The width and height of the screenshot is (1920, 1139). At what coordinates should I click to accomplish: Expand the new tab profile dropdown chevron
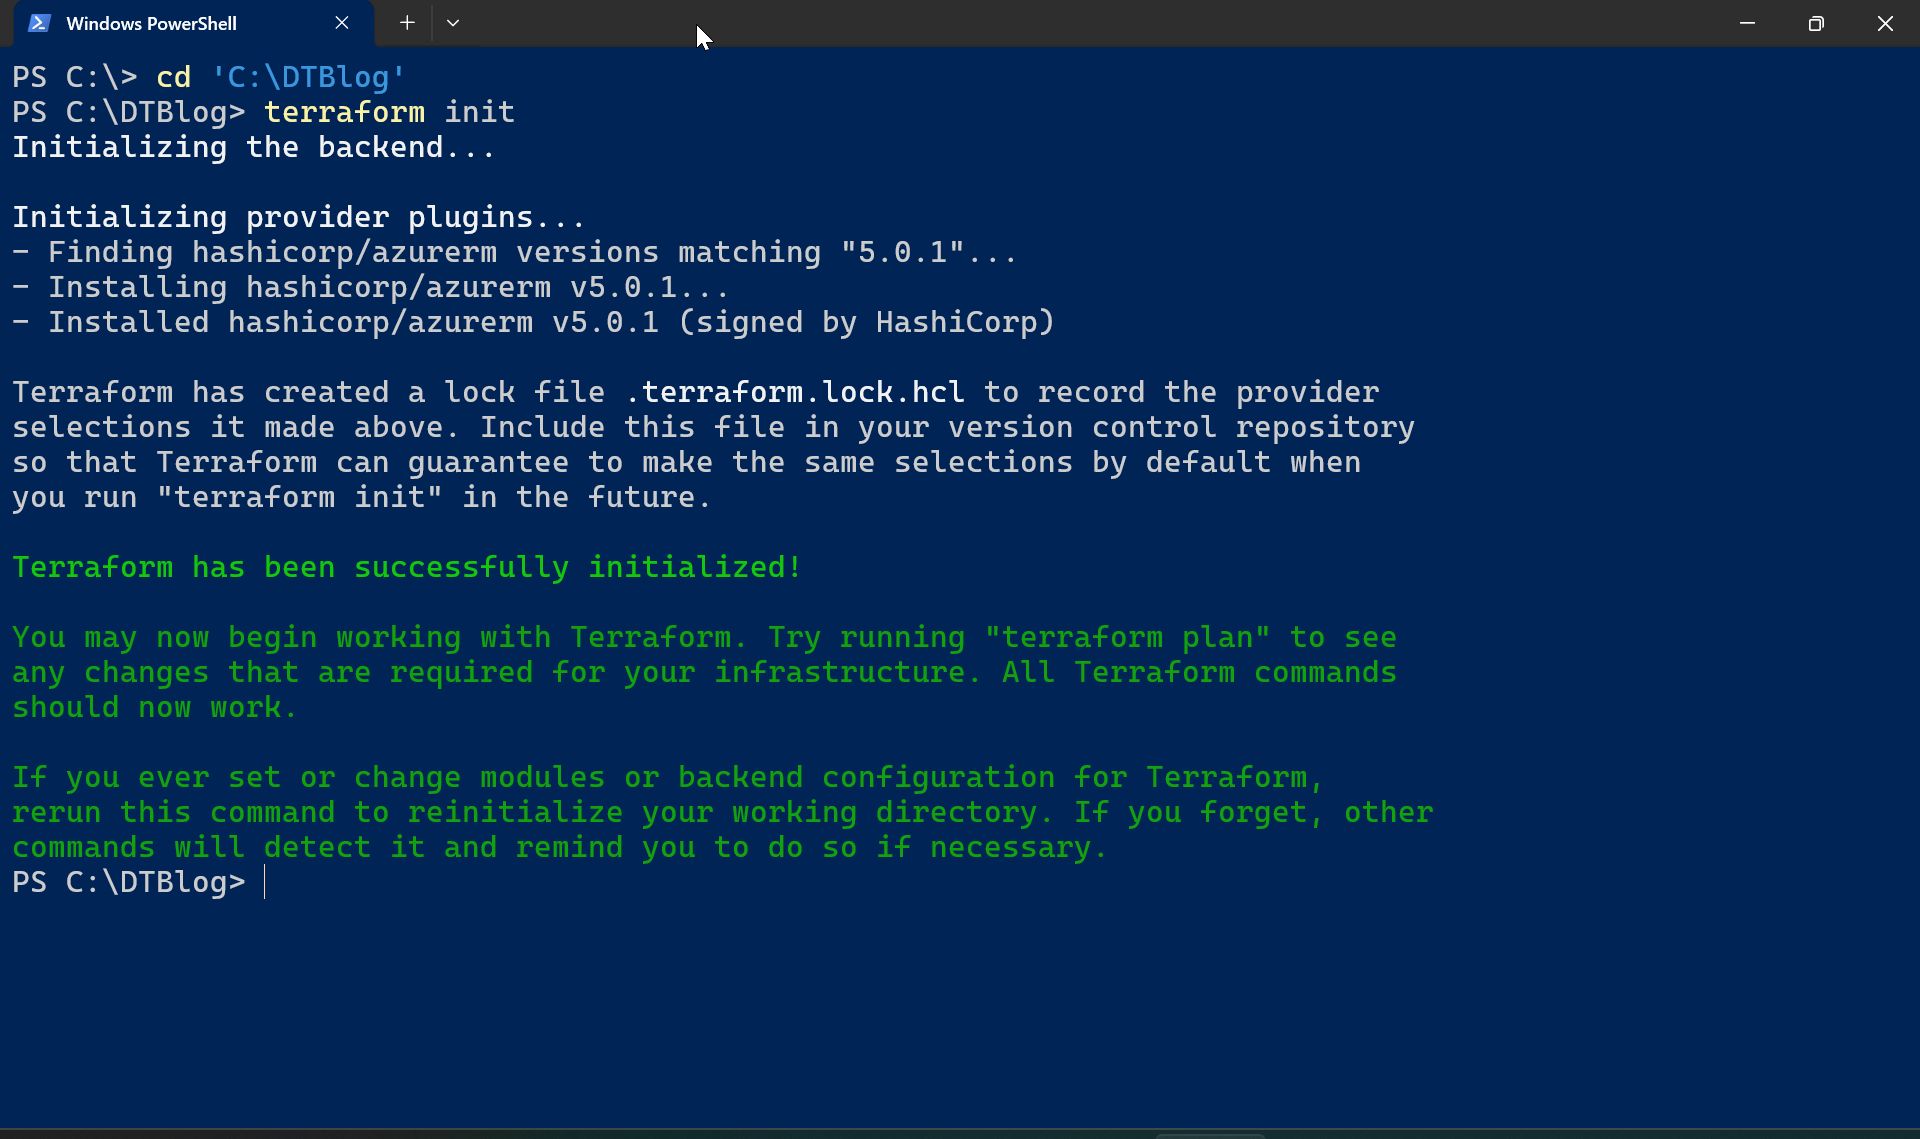tap(453, 23)
